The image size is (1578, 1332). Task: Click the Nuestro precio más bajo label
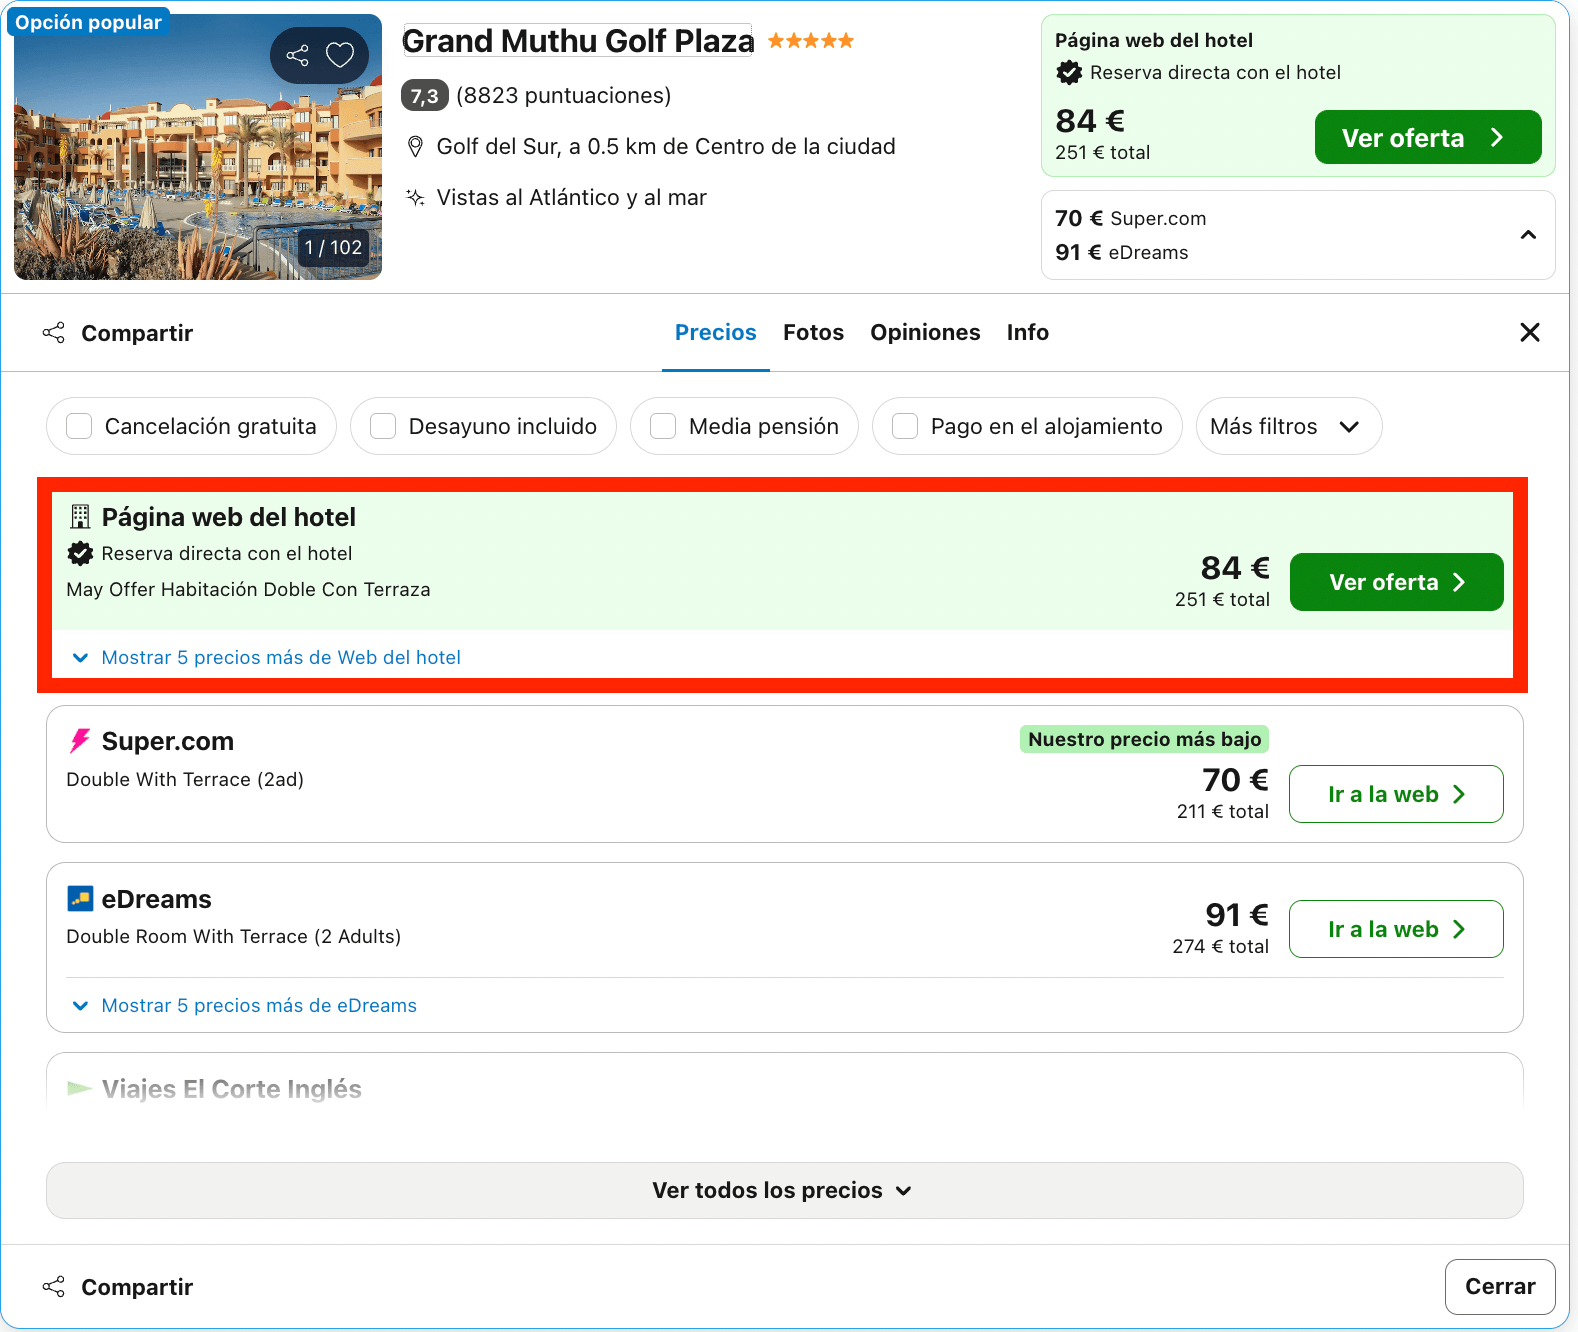pyautogui.click(x=1145, y=739)
